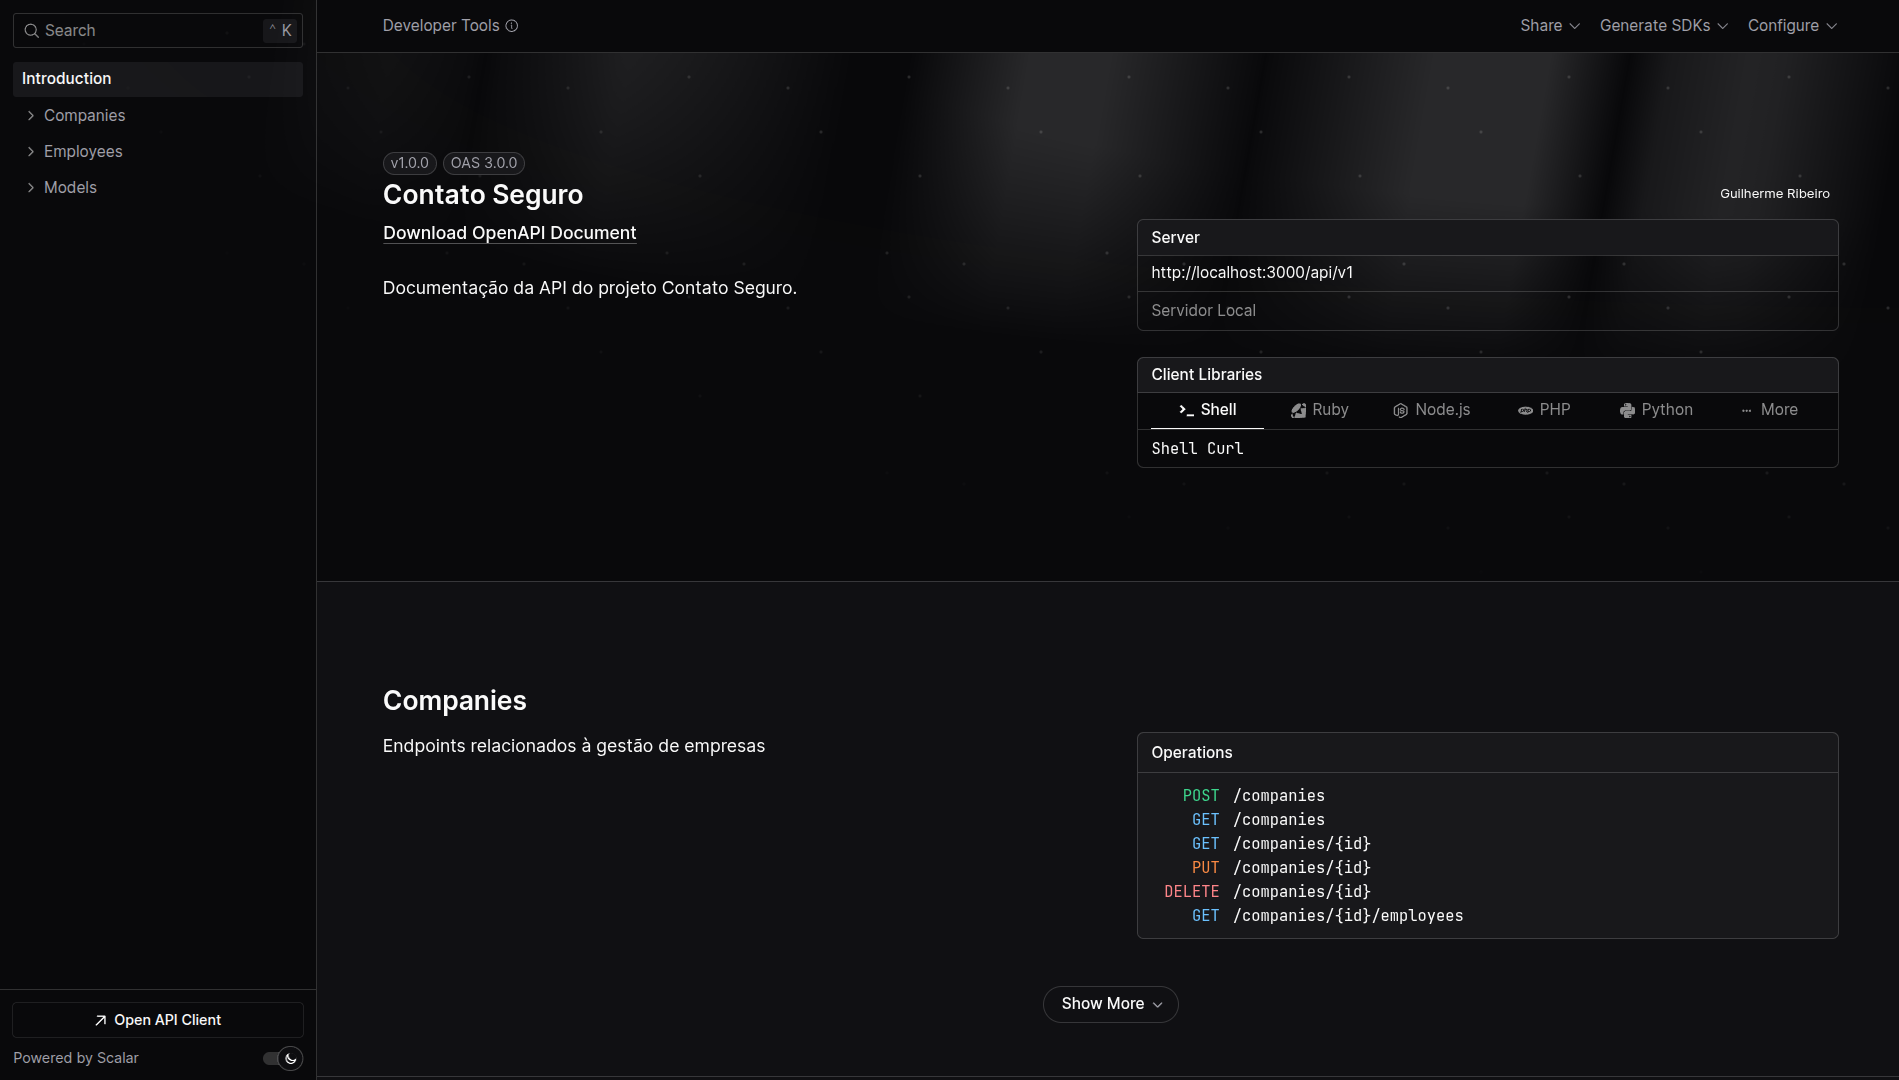Click the Companies section heading
This screenshot has height=1080, width=1899.
point(455,701)
